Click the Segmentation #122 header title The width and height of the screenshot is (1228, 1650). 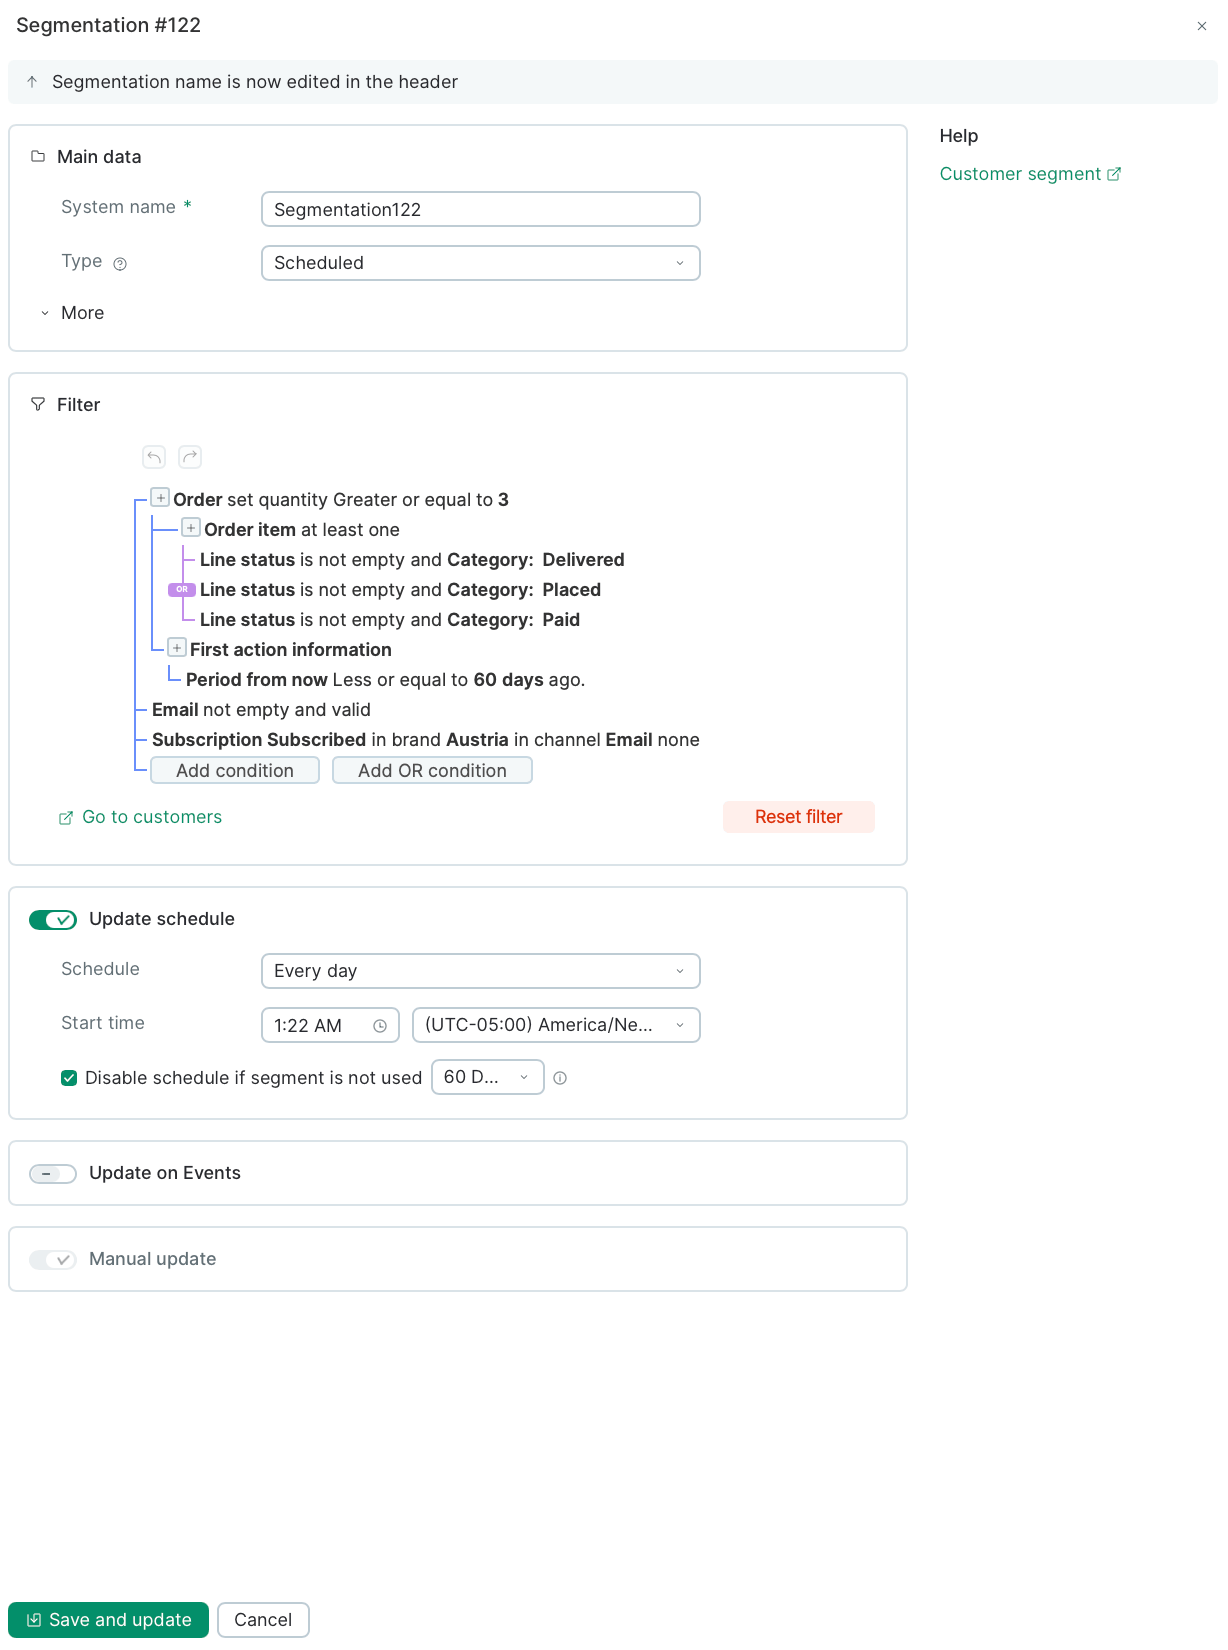(x=108, y=25)
